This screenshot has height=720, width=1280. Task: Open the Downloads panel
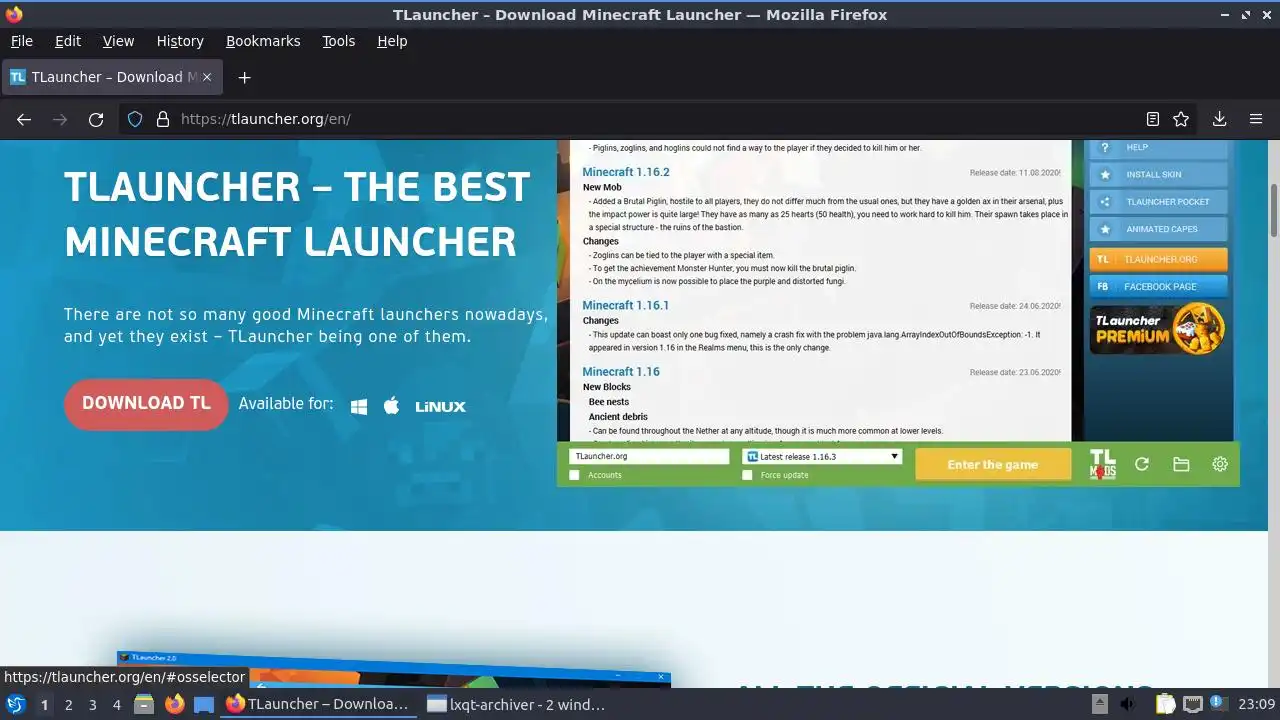(x=1220, y=119)
